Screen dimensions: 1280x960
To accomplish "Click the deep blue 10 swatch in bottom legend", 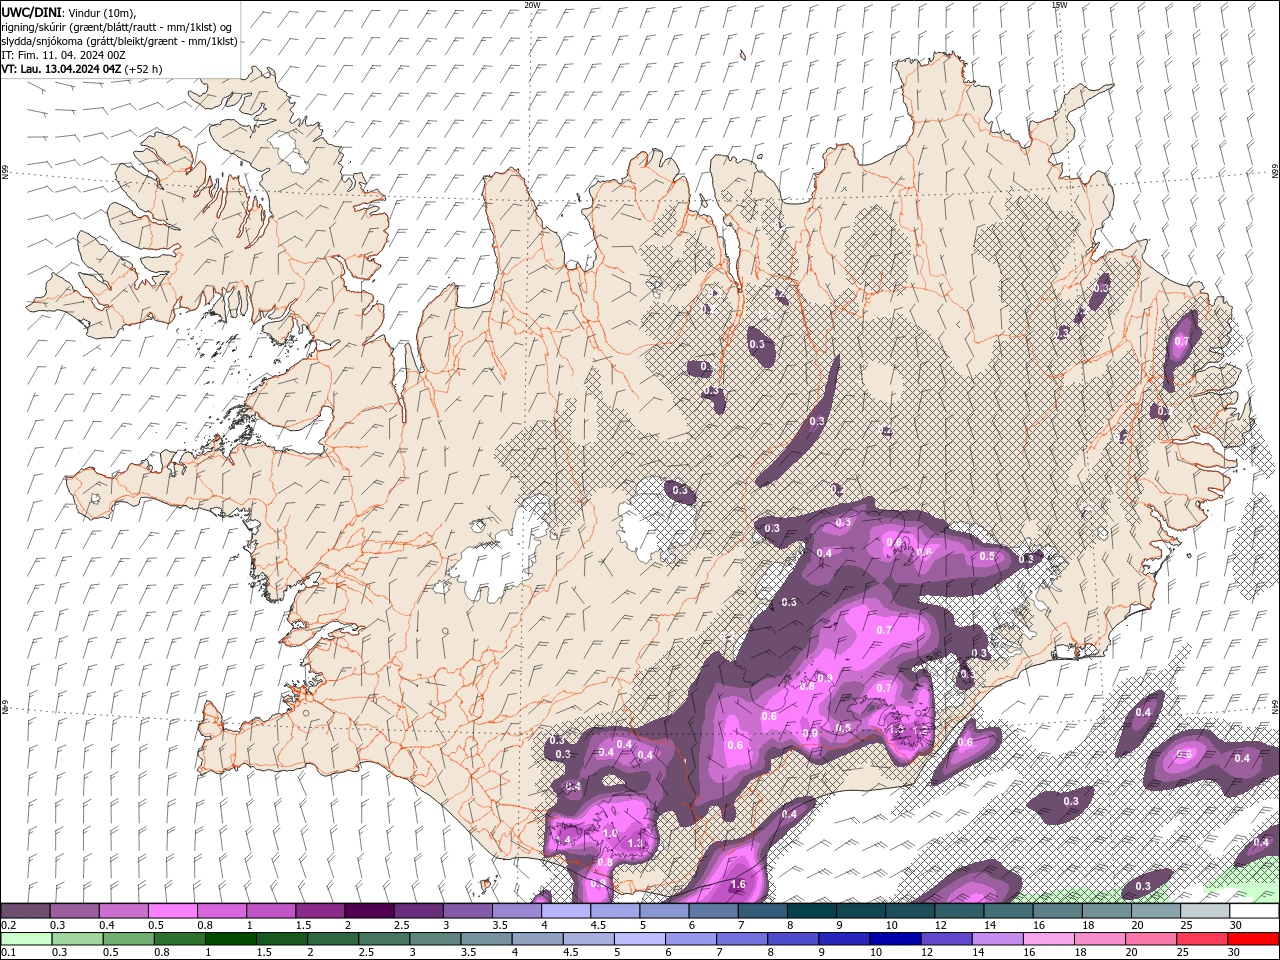I will coord(894,939).
